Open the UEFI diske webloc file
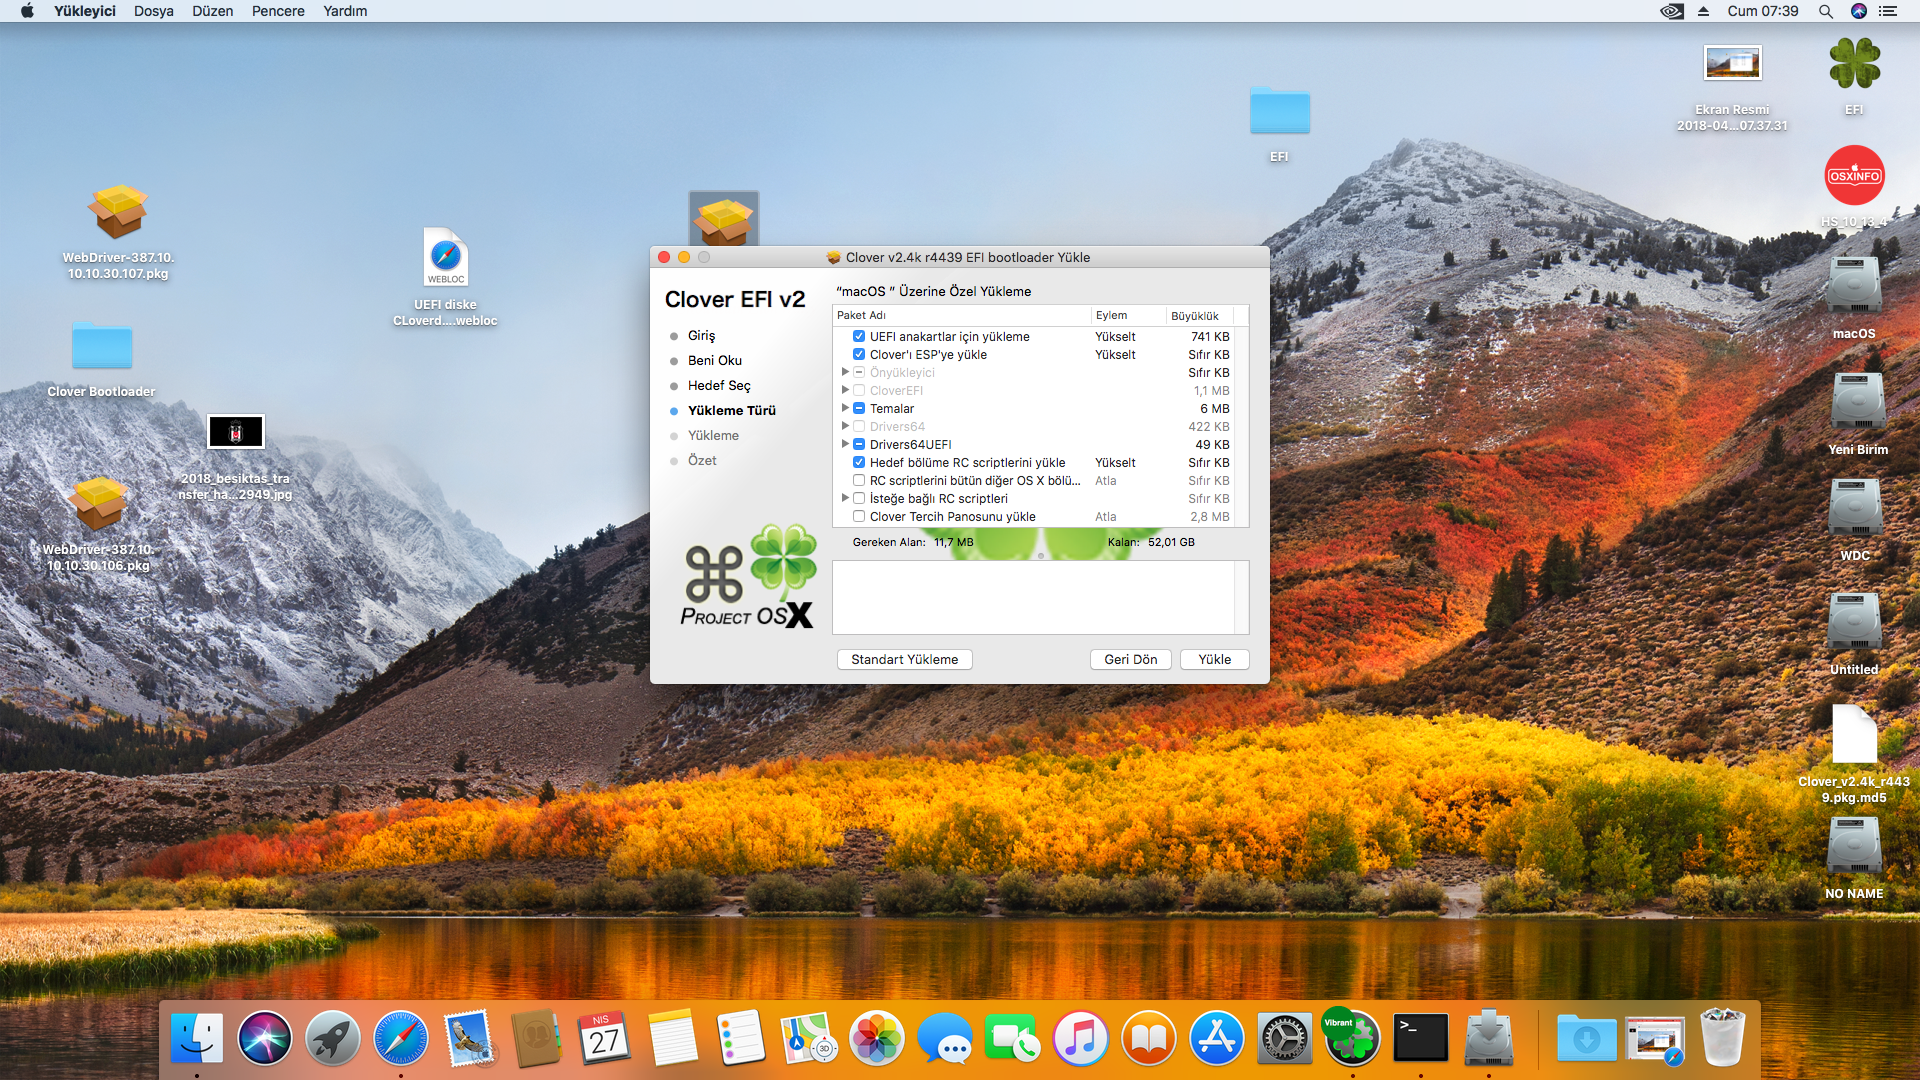1920x1080 pixels. tap(445, 257)
